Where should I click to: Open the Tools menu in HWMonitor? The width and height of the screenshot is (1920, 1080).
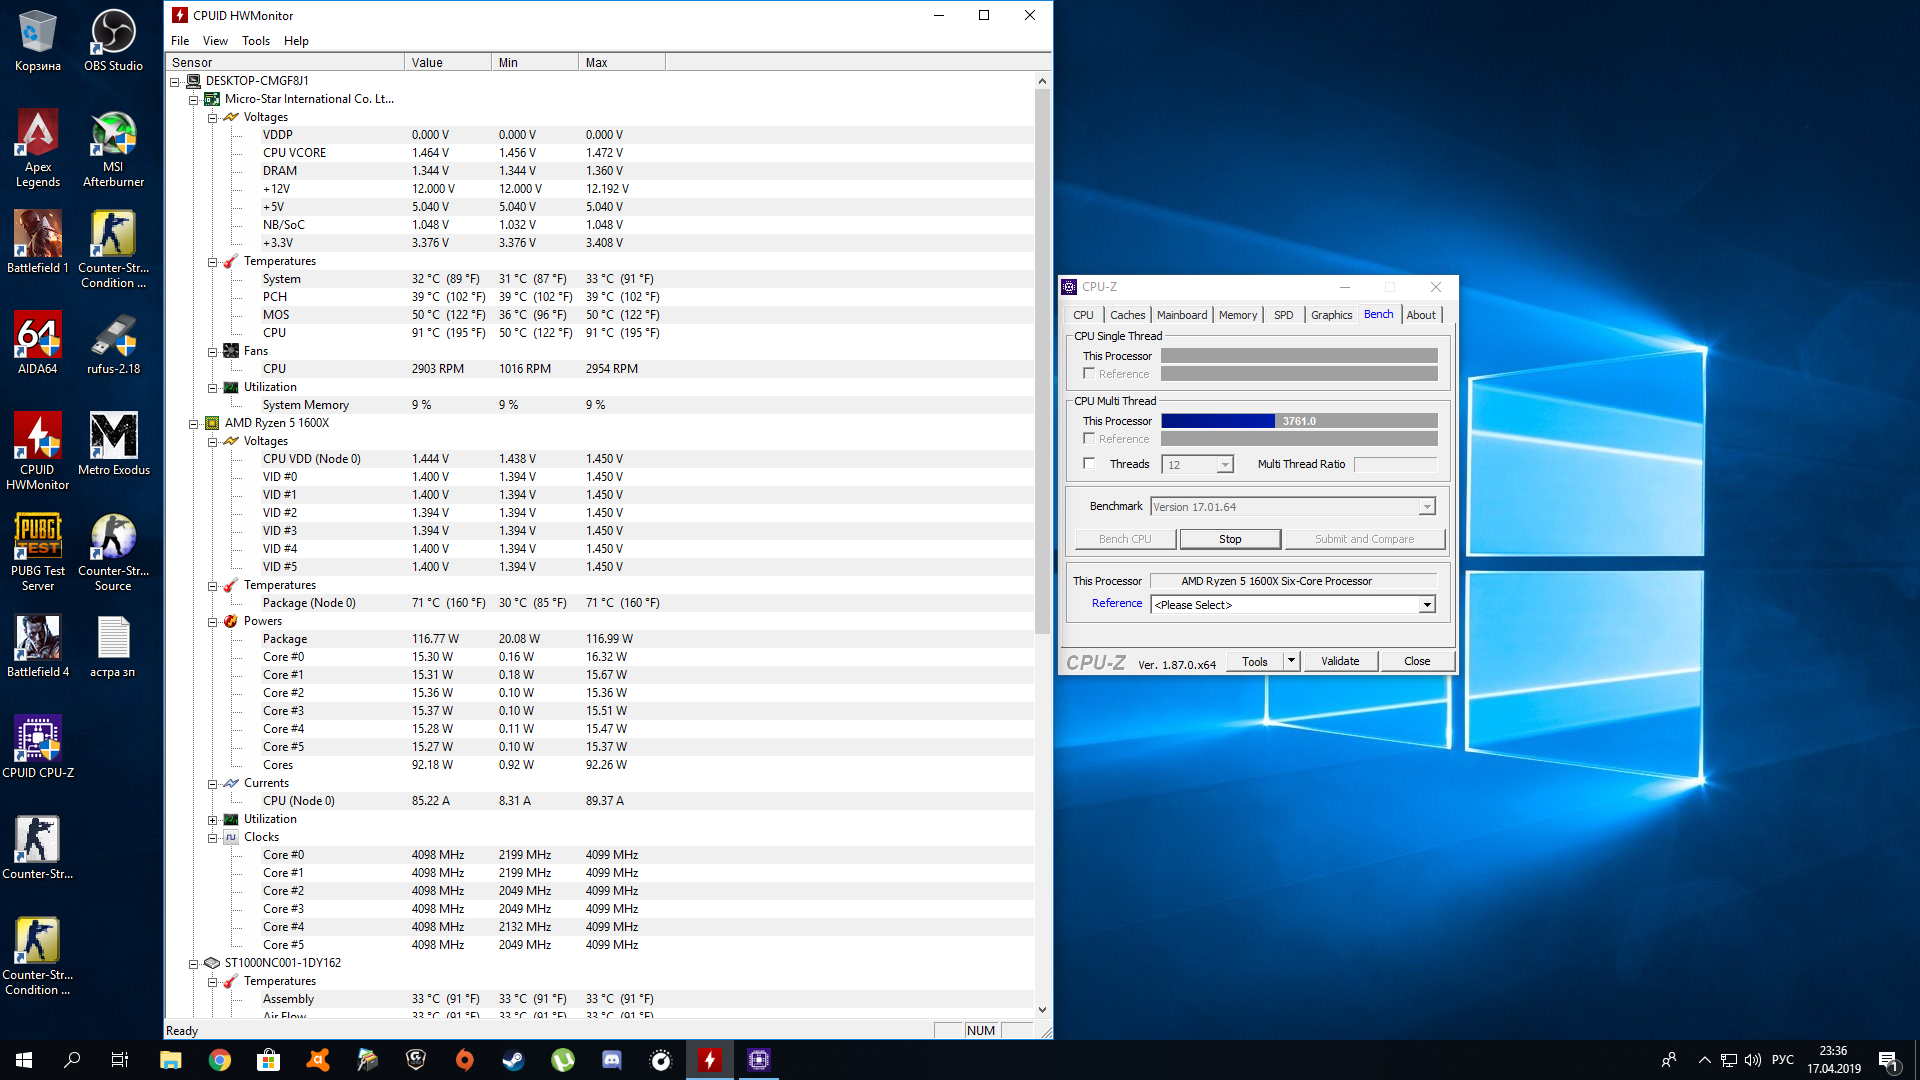255,41
